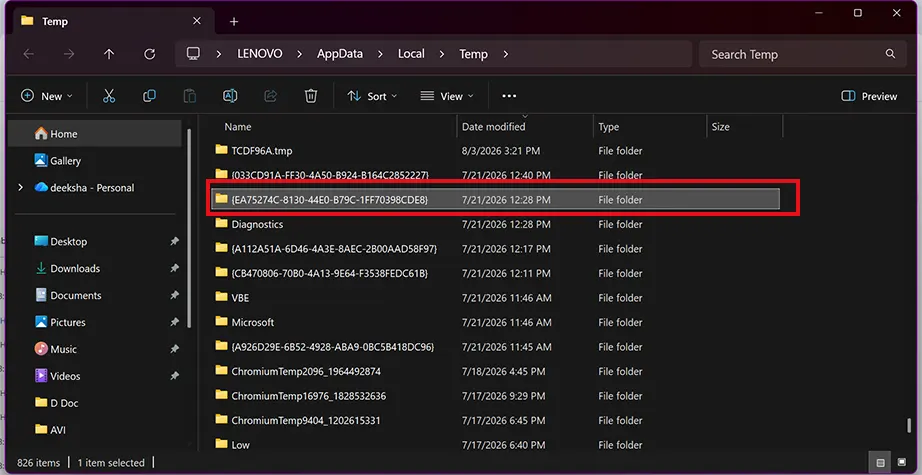This screenshot has width=922, height=475.
Task: Unpin Pictures from quick access
Action: click(174, 322)
